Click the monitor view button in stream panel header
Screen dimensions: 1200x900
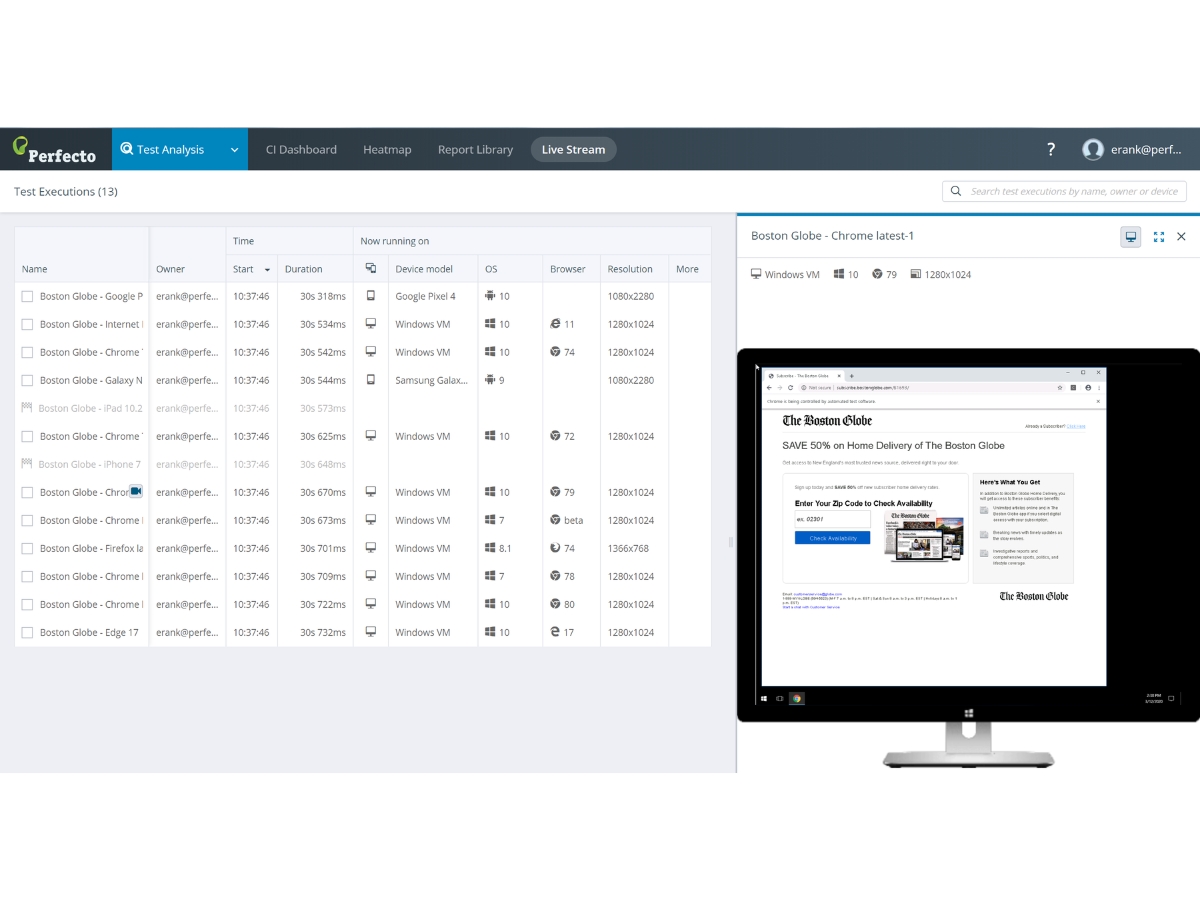[x=1131, y=237]
